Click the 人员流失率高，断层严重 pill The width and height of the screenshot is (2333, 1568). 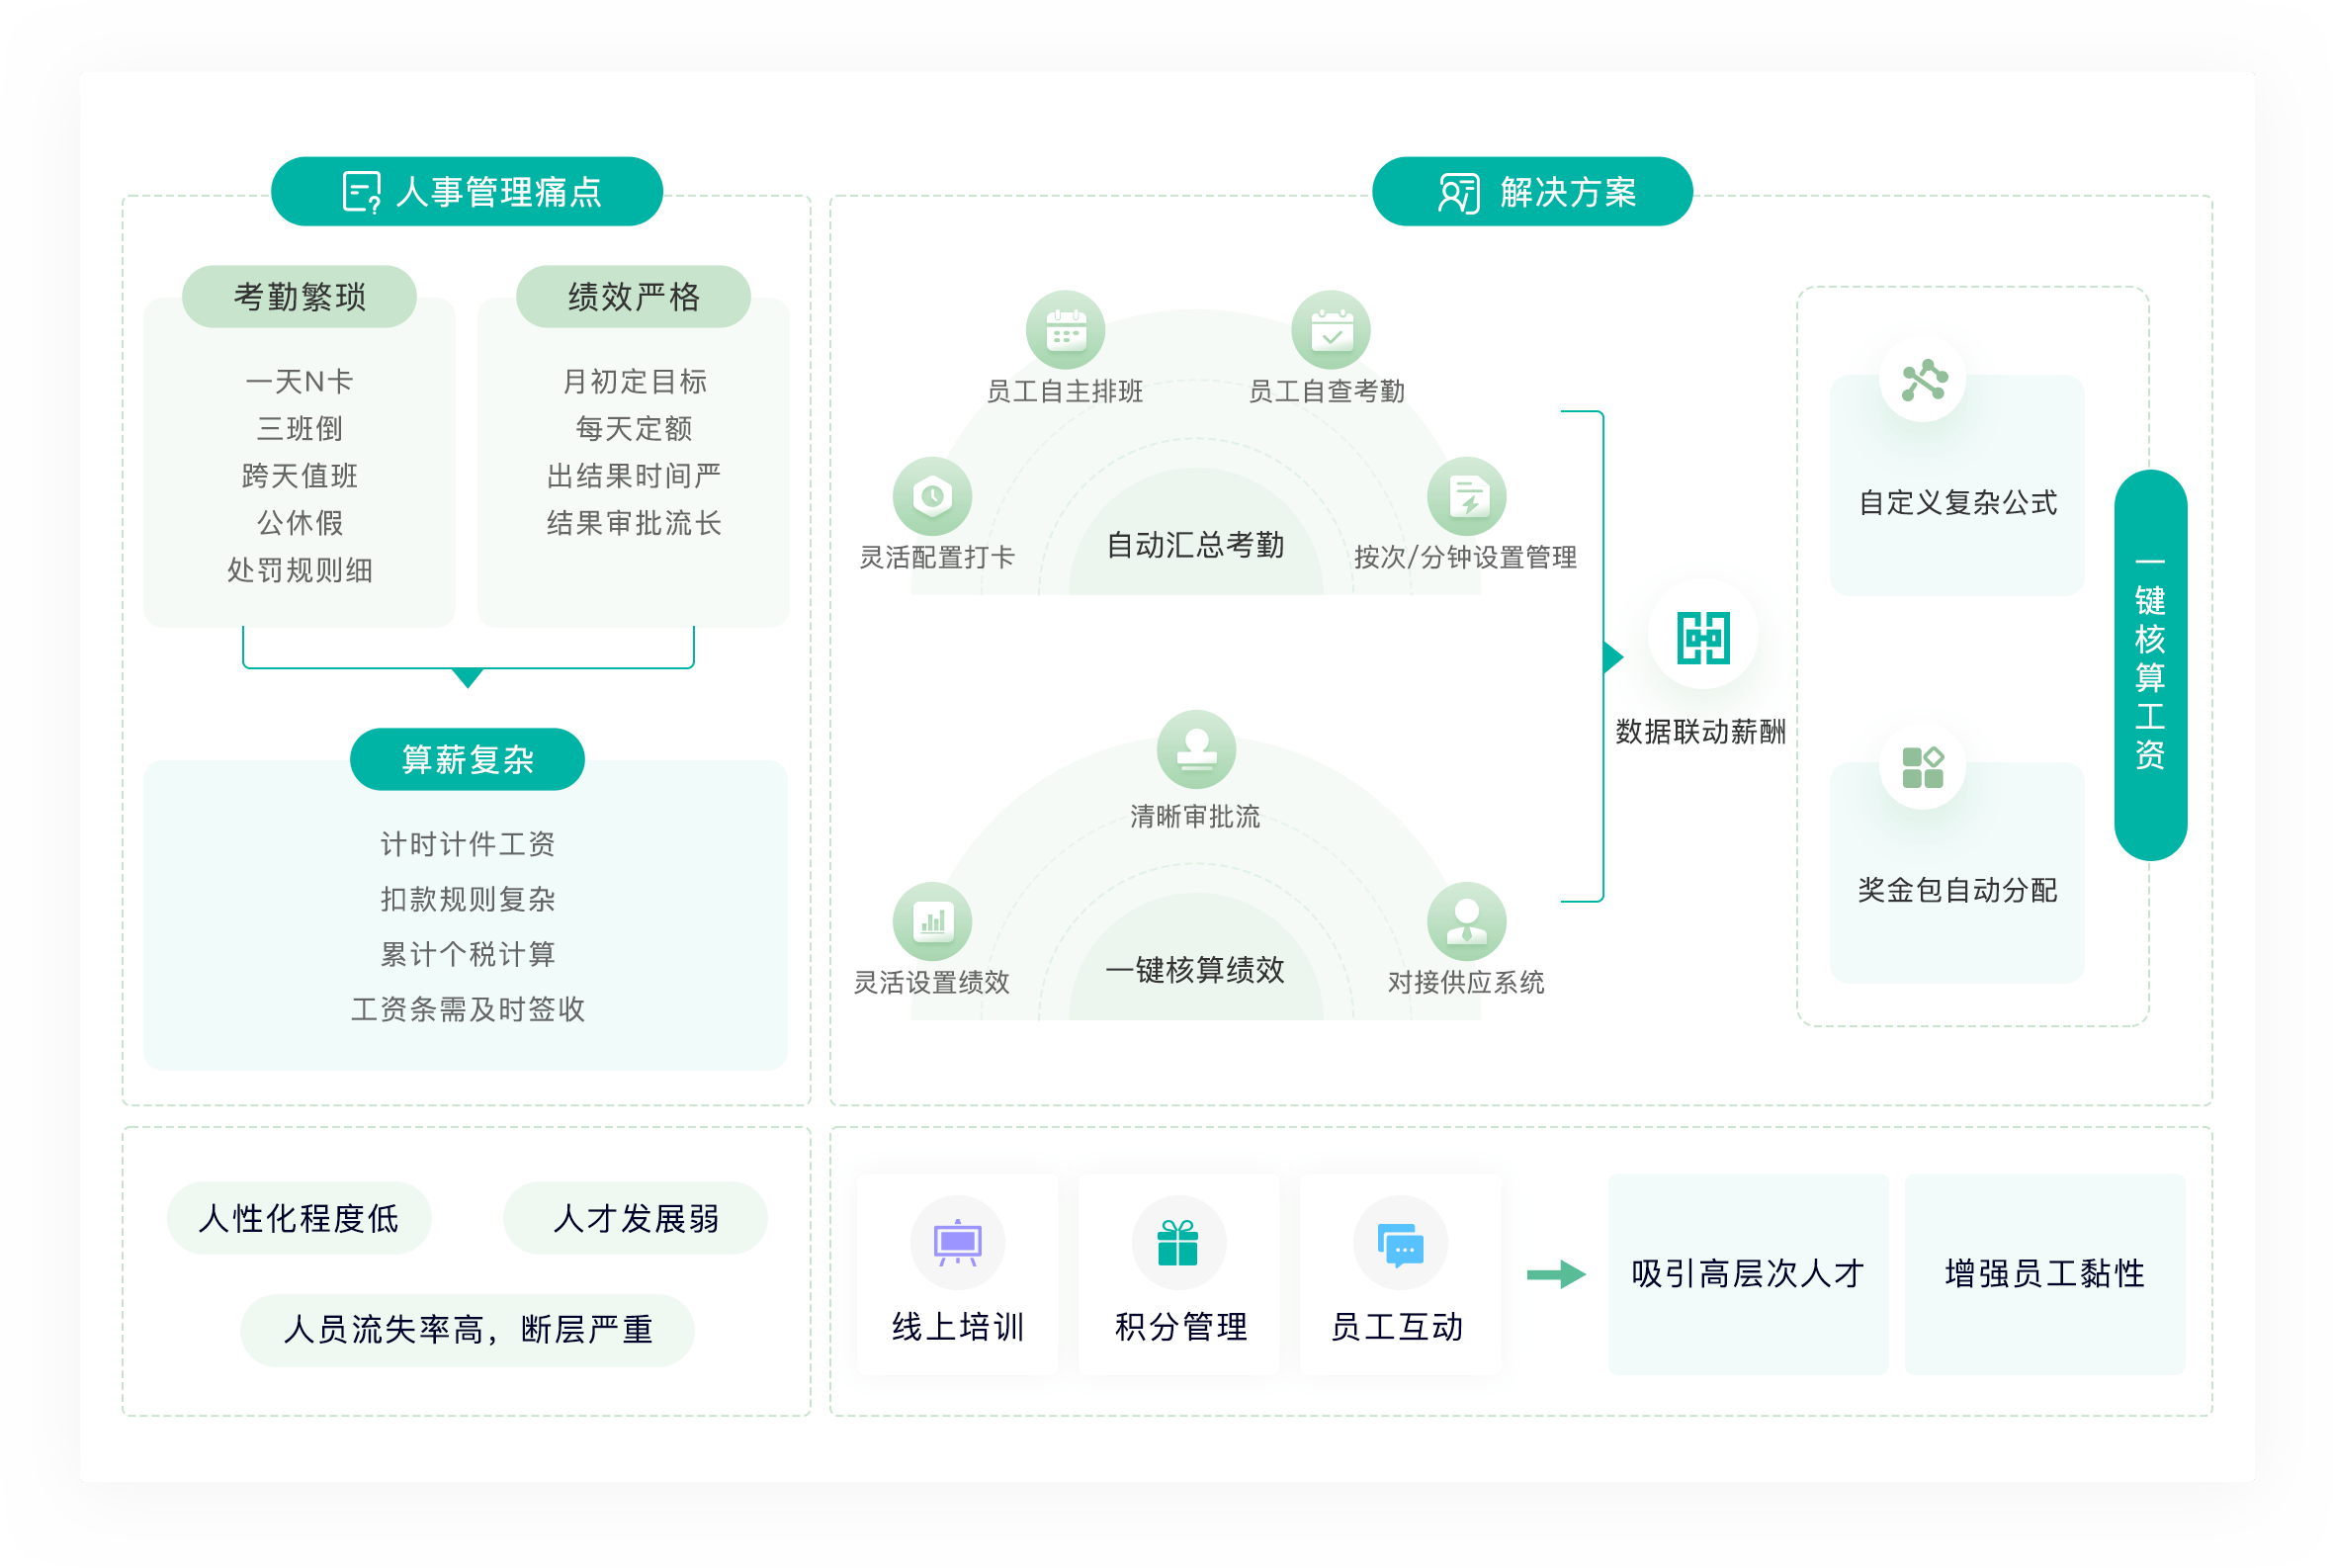click(x=467, y=1329)
